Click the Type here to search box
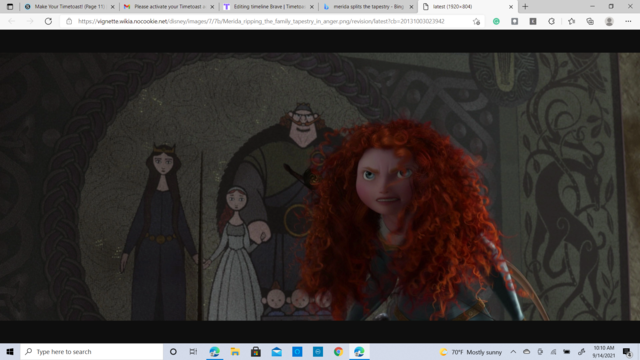640x360 pixels. [x=92, y=351]
